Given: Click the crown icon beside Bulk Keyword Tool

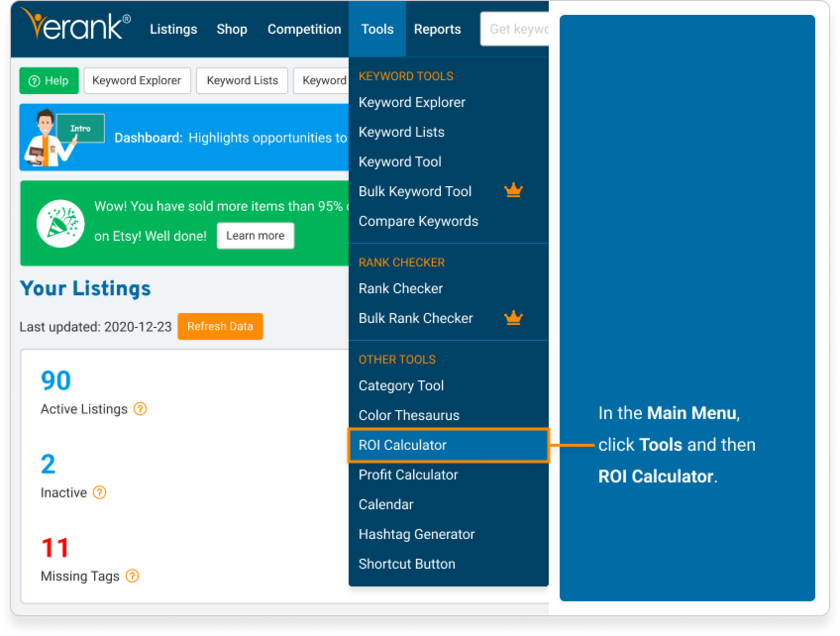Looking at the screenshot, I should [x=513, y=190].
